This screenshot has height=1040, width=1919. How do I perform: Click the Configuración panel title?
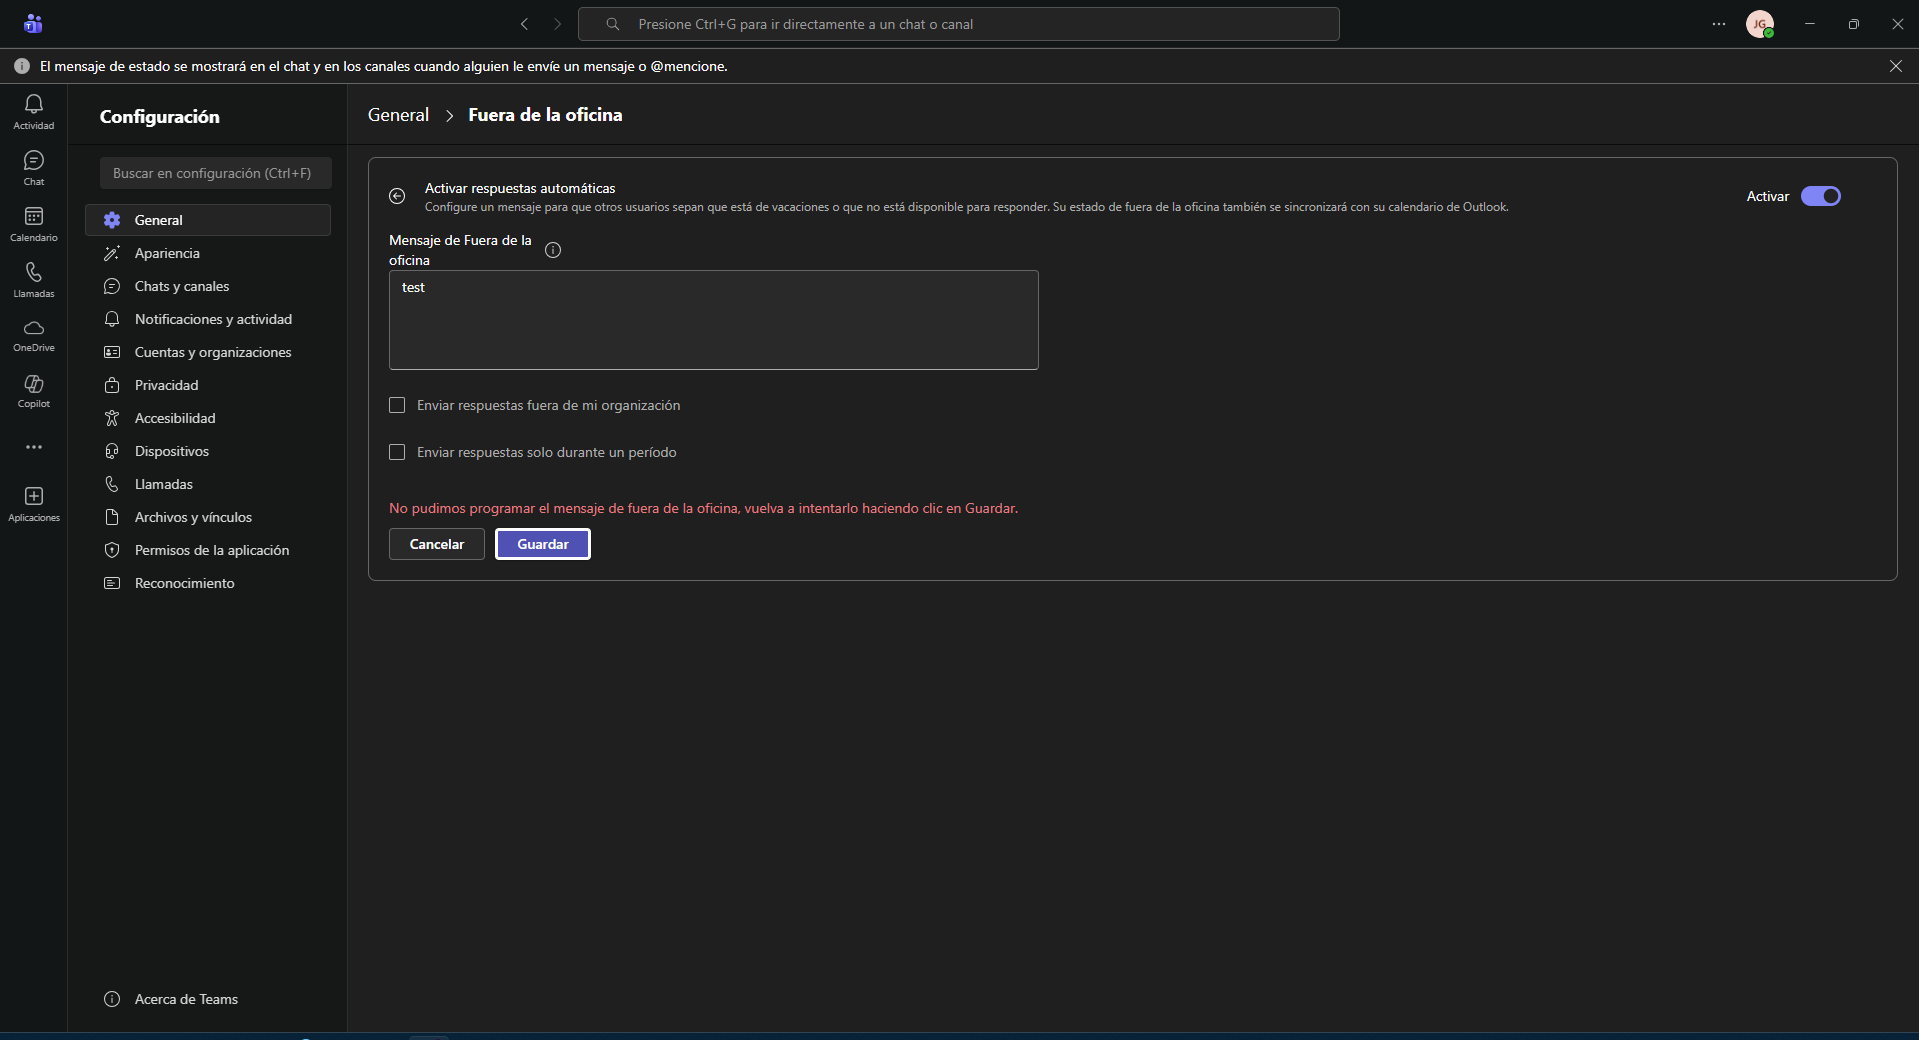point(160,117)
